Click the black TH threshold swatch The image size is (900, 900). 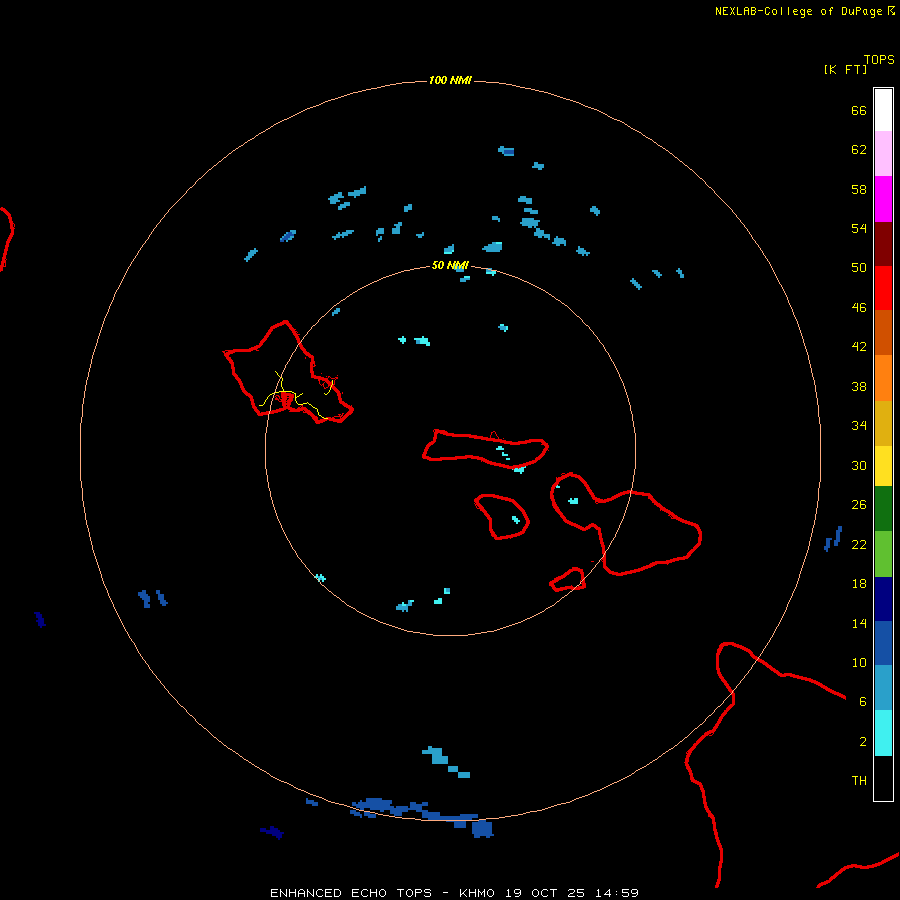click(883, 777)
